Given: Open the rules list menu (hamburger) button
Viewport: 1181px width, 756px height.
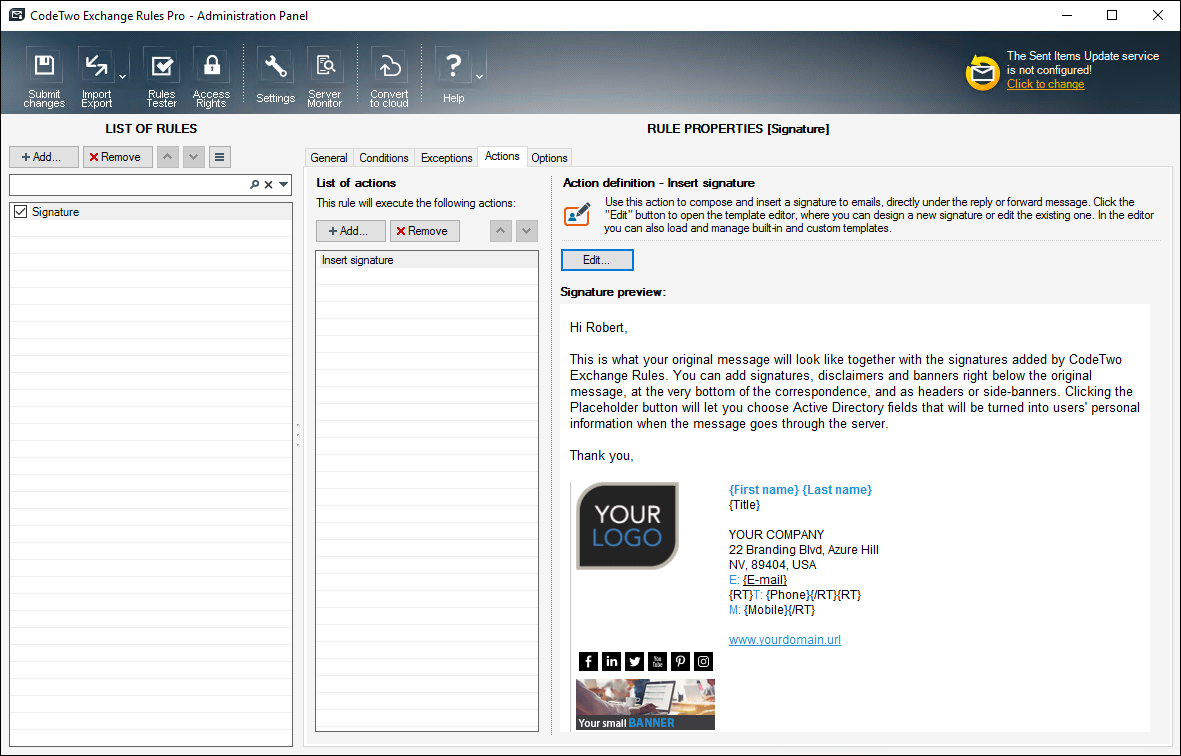Looking at the screenshot, I should (x=219, y=157).
